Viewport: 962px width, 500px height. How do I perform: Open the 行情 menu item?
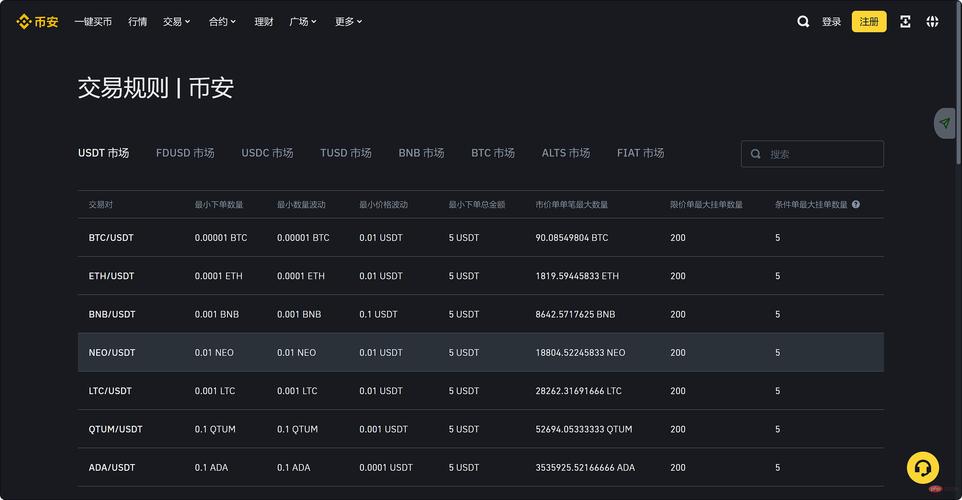point(137,21)
